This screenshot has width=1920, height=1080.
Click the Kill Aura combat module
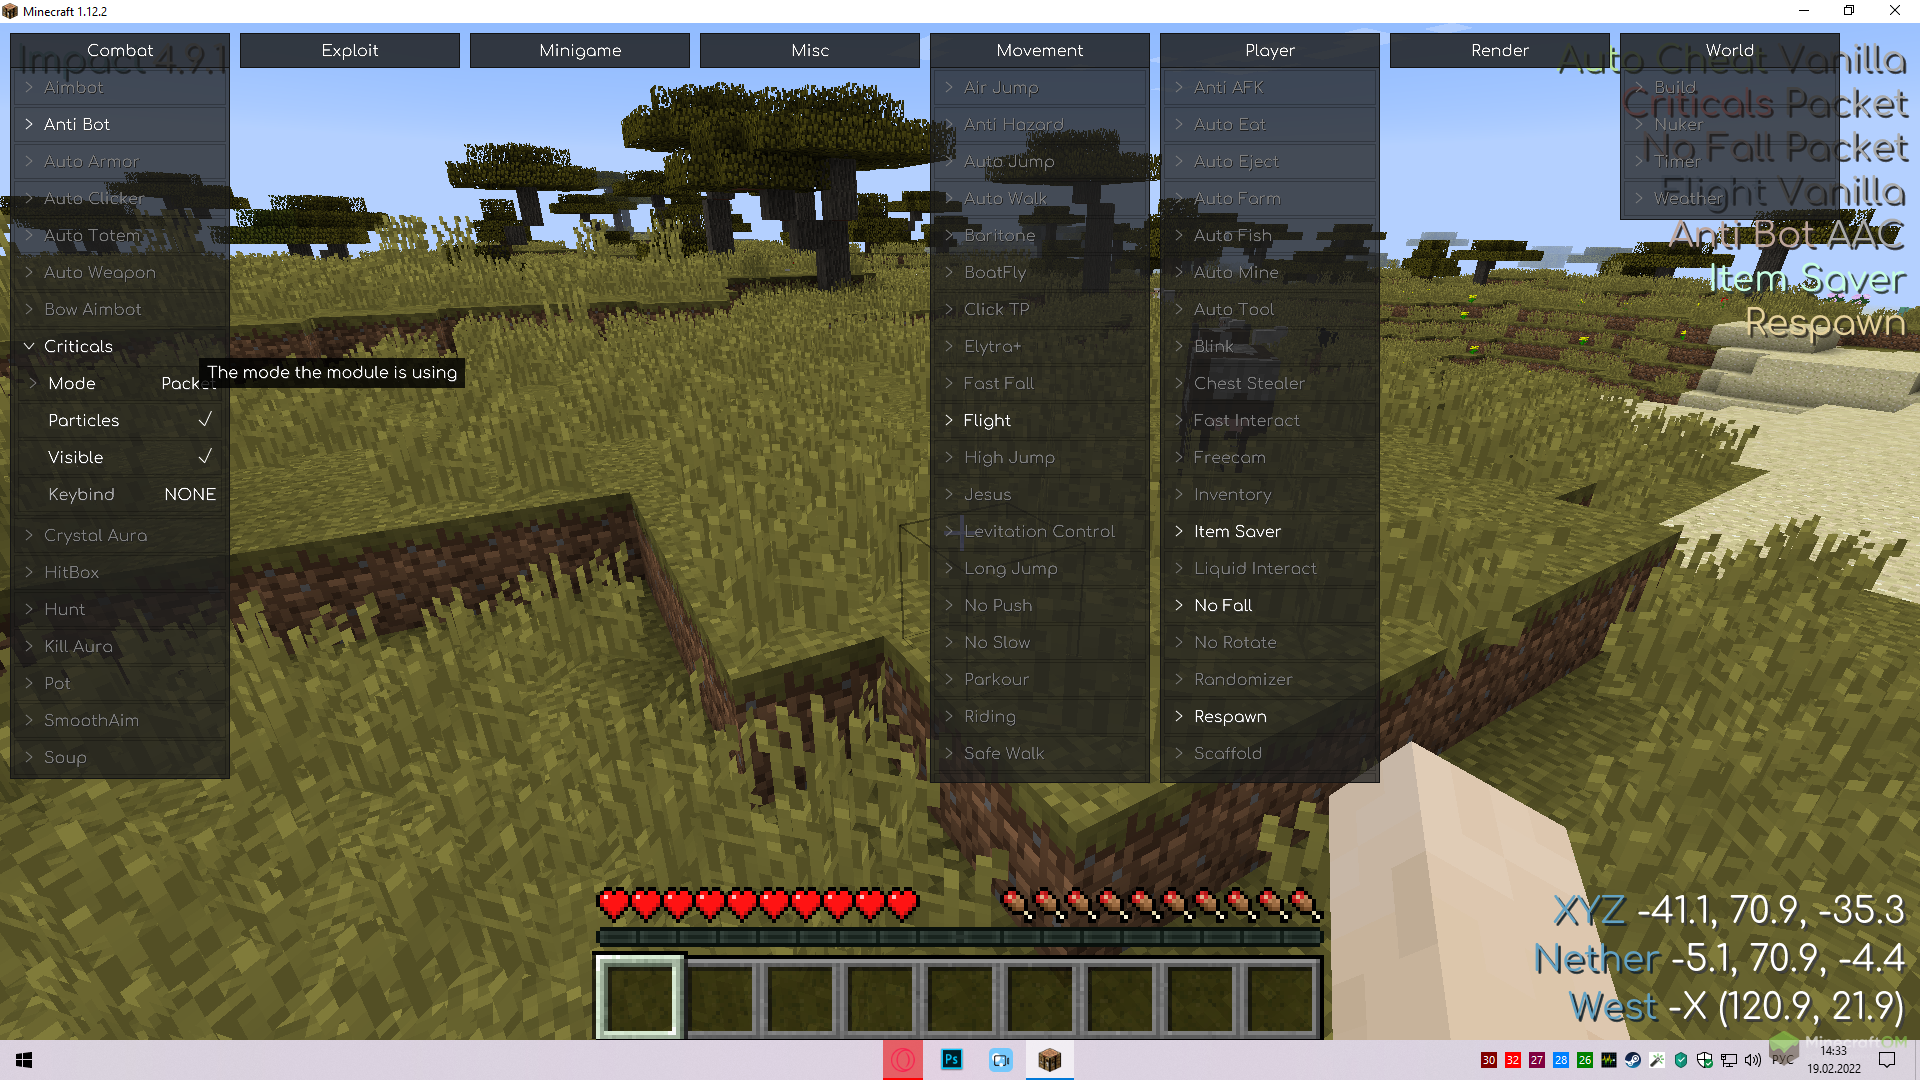pos(80,646)
